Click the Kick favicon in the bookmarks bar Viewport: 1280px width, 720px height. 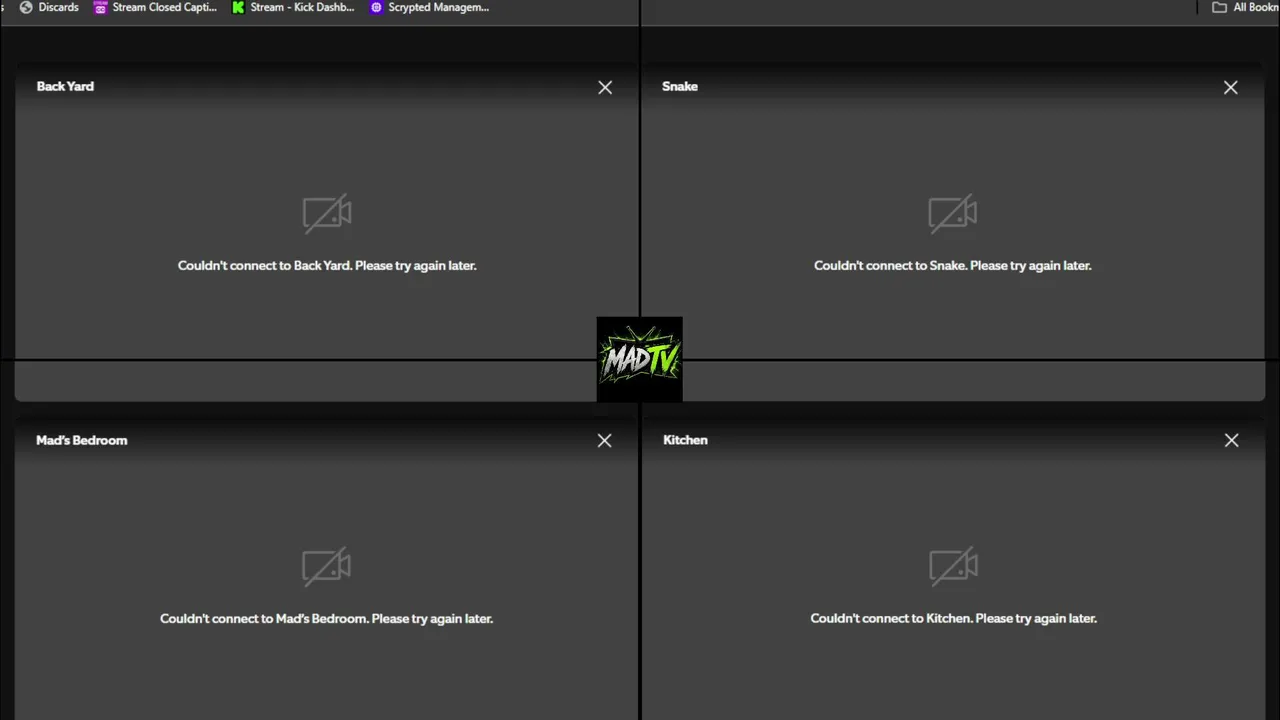pos(238,7)
